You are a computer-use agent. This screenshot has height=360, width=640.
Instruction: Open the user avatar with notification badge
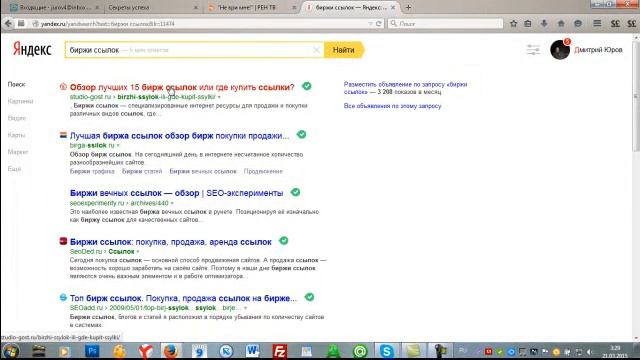pyautogui.click(x=560, y=49)
